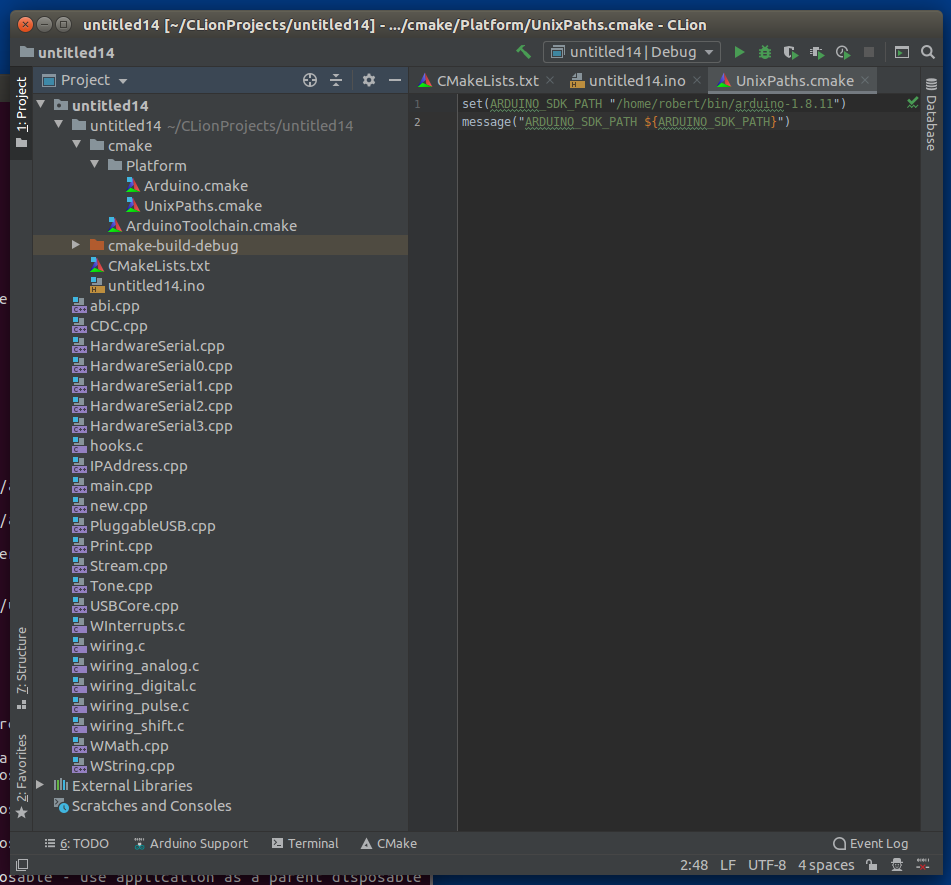Click the green inspection checkmark in editor

[912, 103]
